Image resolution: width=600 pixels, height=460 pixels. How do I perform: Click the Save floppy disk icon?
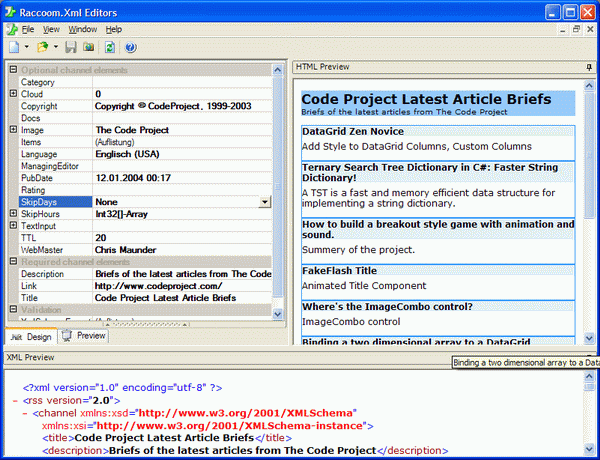click(x=71, y=47)
